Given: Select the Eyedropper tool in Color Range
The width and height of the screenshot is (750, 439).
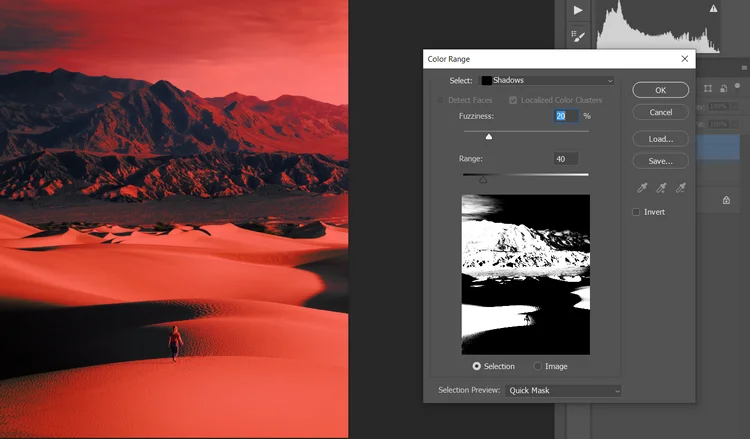Looking at the screenshot, I should 641,187.
